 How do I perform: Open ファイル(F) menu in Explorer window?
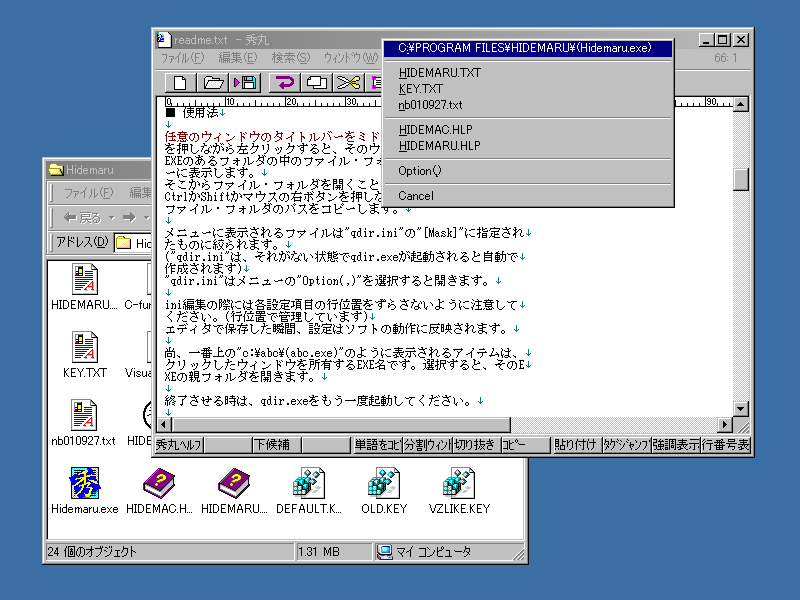pos(88,193)
